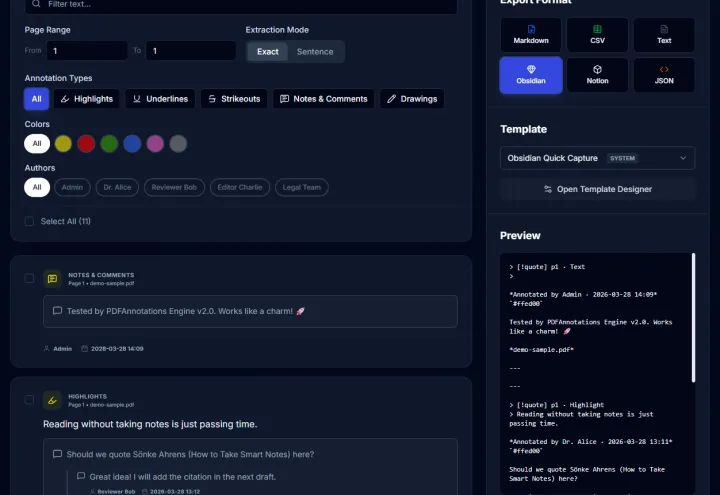Filter authors by Dr. Alice
The width and height of the screenshot is (720, 495).
[x=117, y=187]
